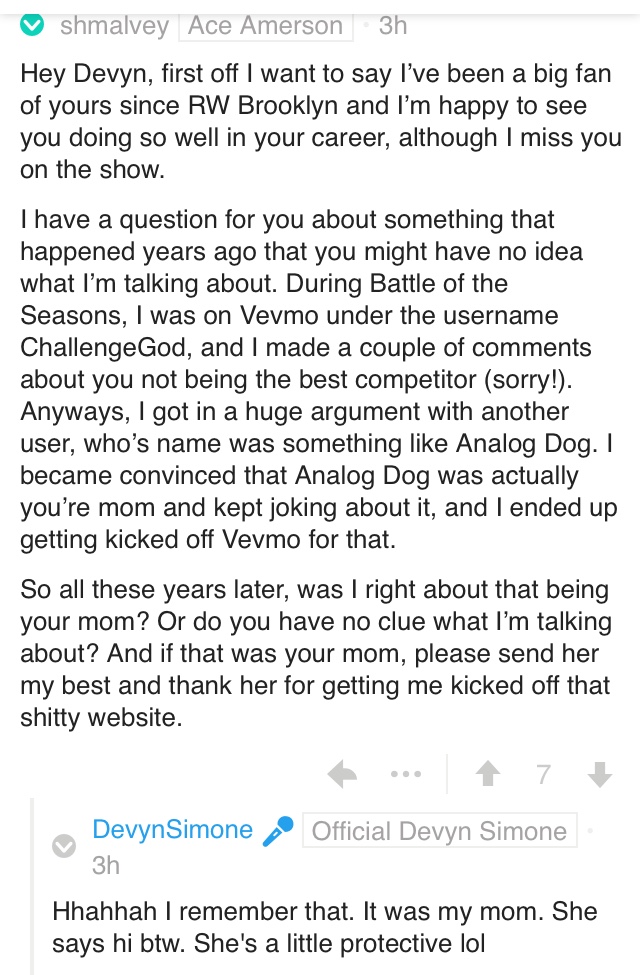Collapse thread via indent line beside Devyn's reply
The height and width of the screenshot is (975, 640).
pyautogui.click(x=32, y=886)
